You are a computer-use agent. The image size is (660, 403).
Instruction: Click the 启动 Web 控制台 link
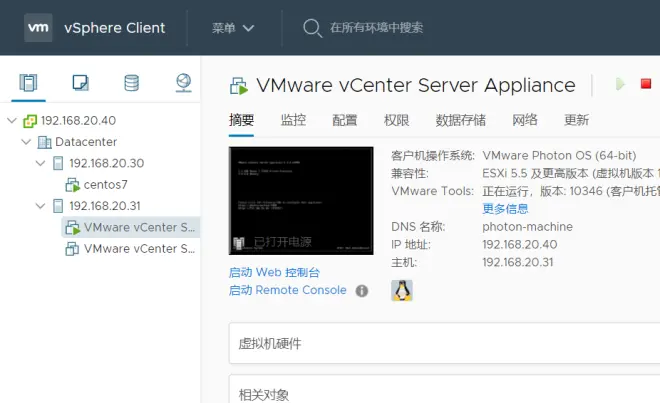pos(274,272)
